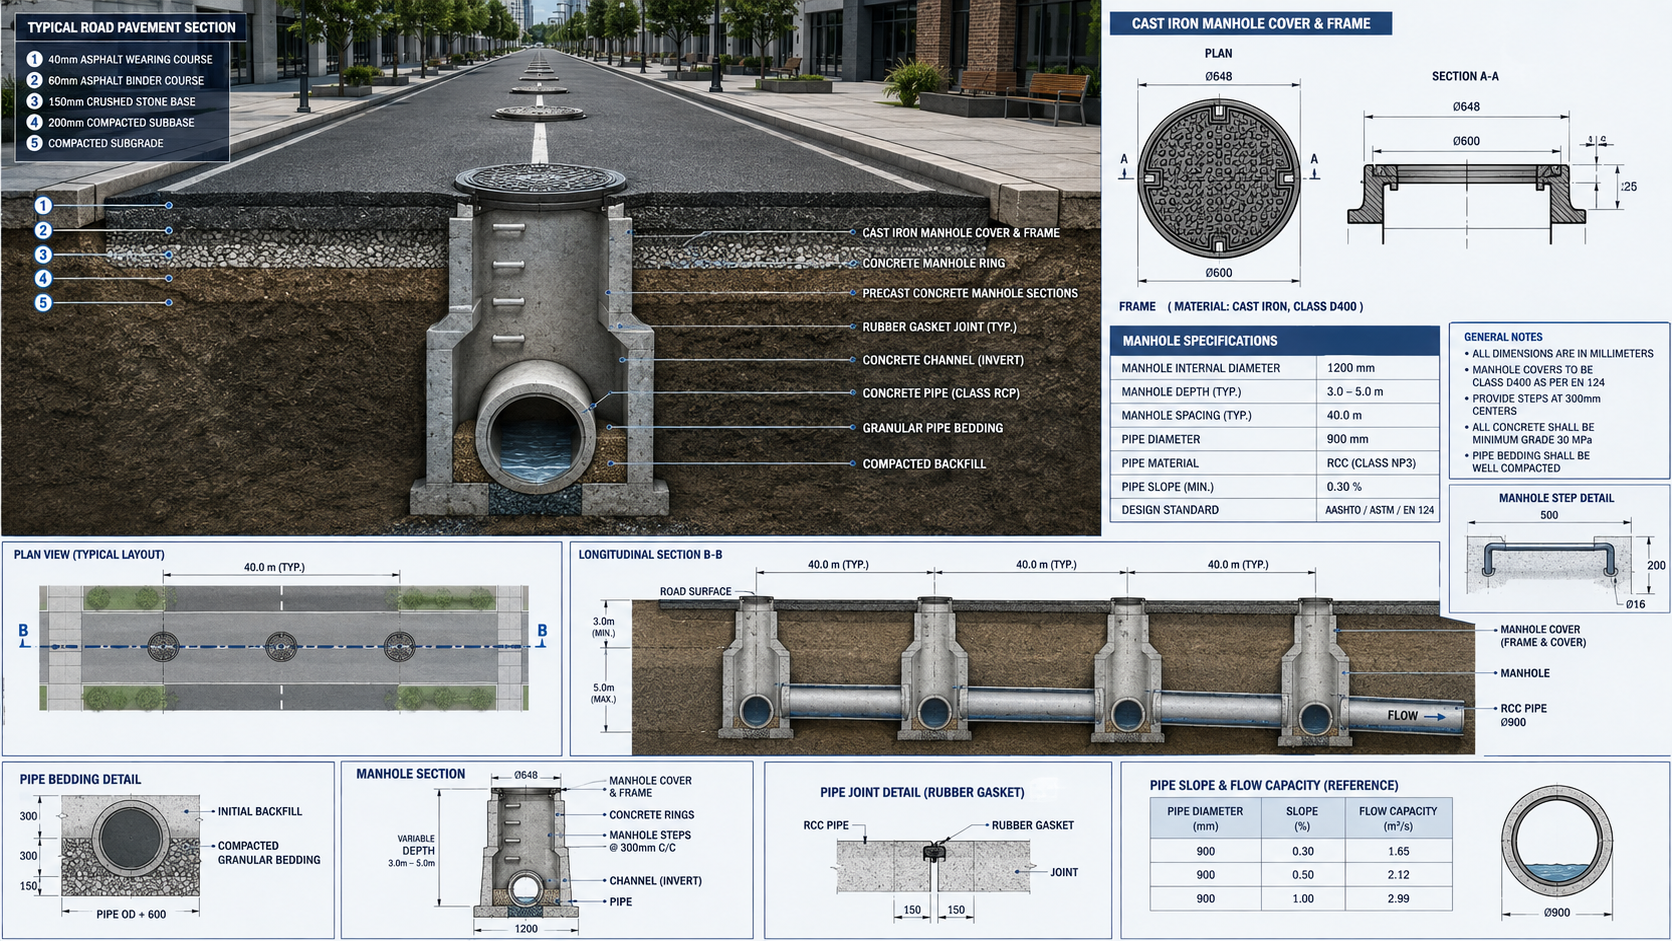Select the 'RCC (CLASS NP3)' pipe material value
Viewport: 1672px width, 941px height.
(x=1371, y=463)
